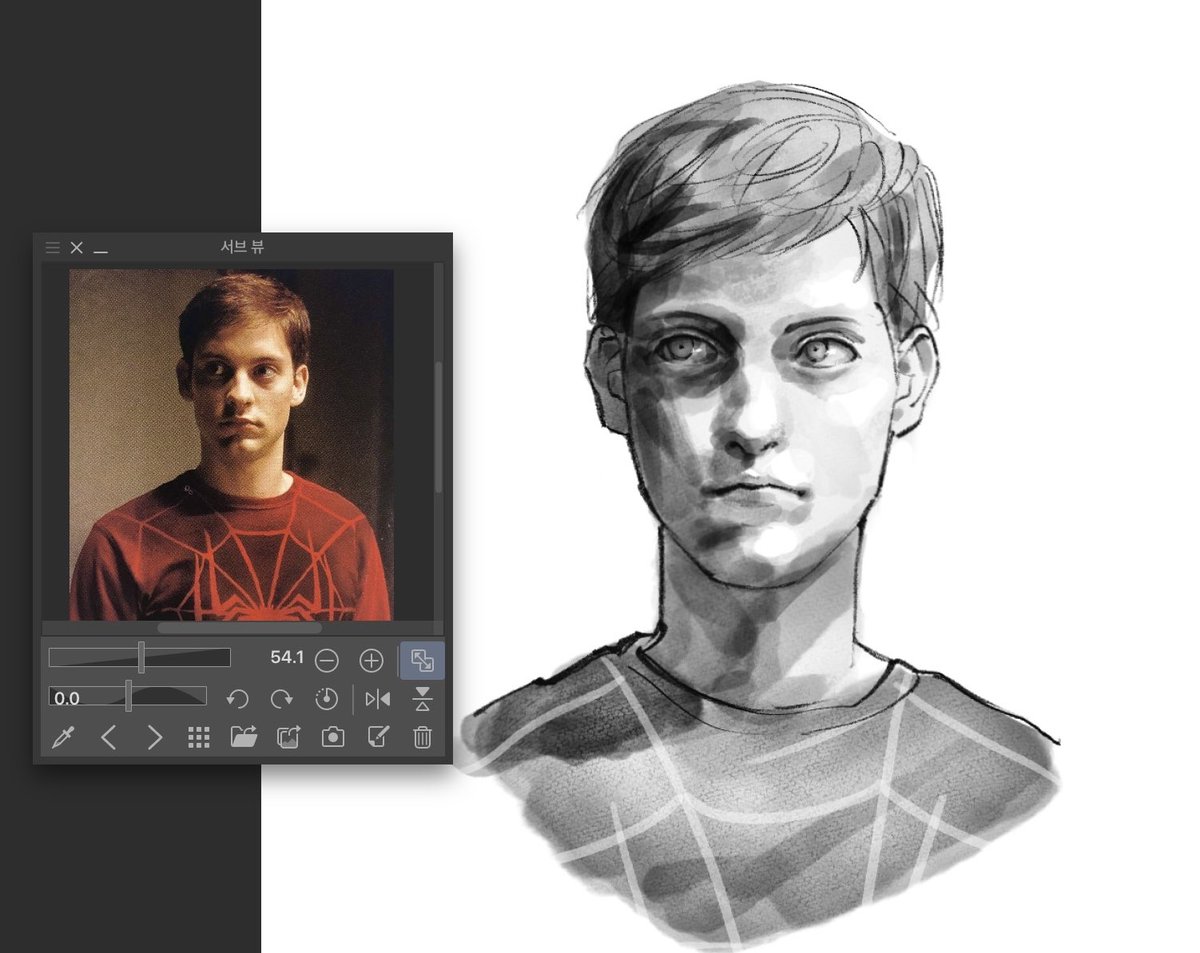
Task: Close the Sub View panel
Action: tap(77, 248)
